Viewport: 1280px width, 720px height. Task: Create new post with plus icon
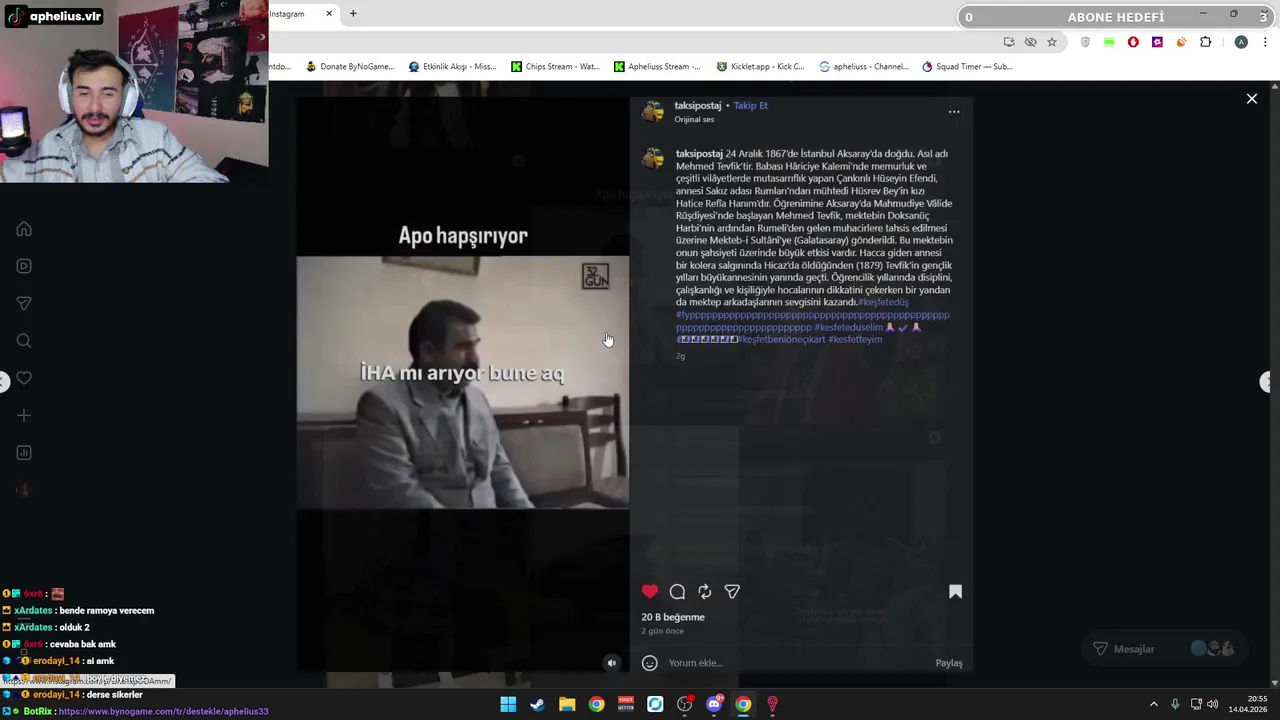[24, 415]
